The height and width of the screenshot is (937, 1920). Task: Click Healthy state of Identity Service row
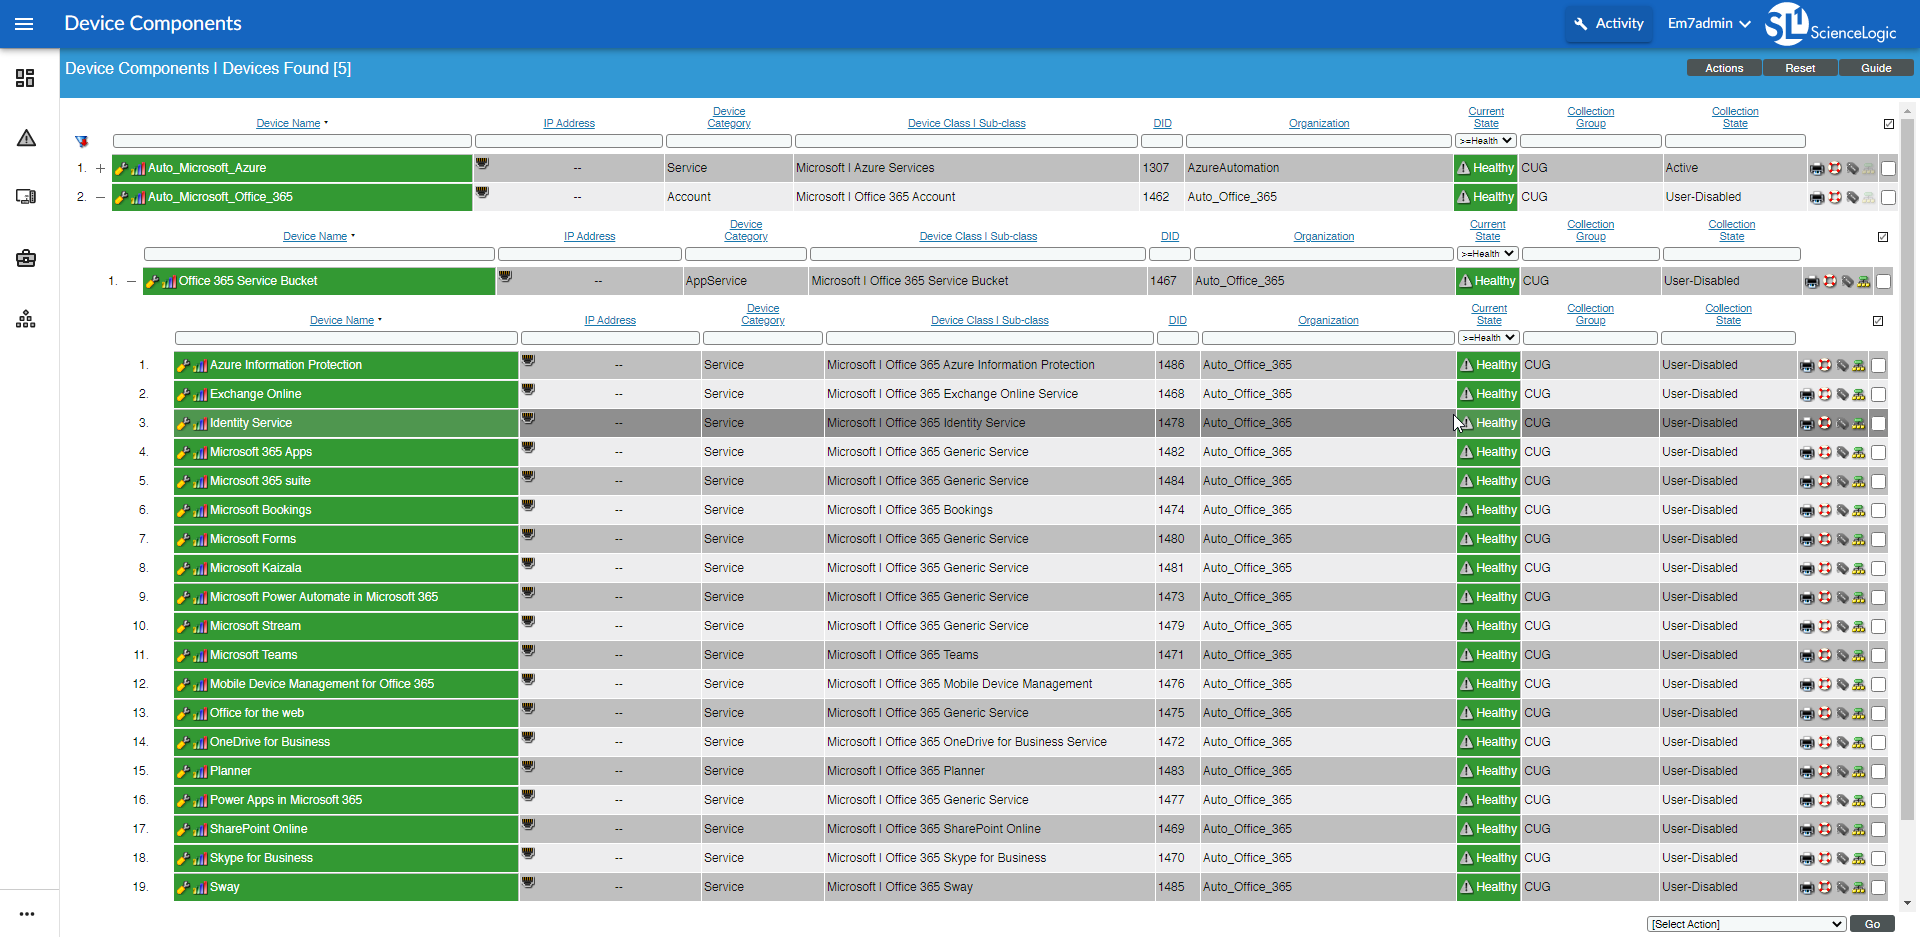(x=1488, y=423)
